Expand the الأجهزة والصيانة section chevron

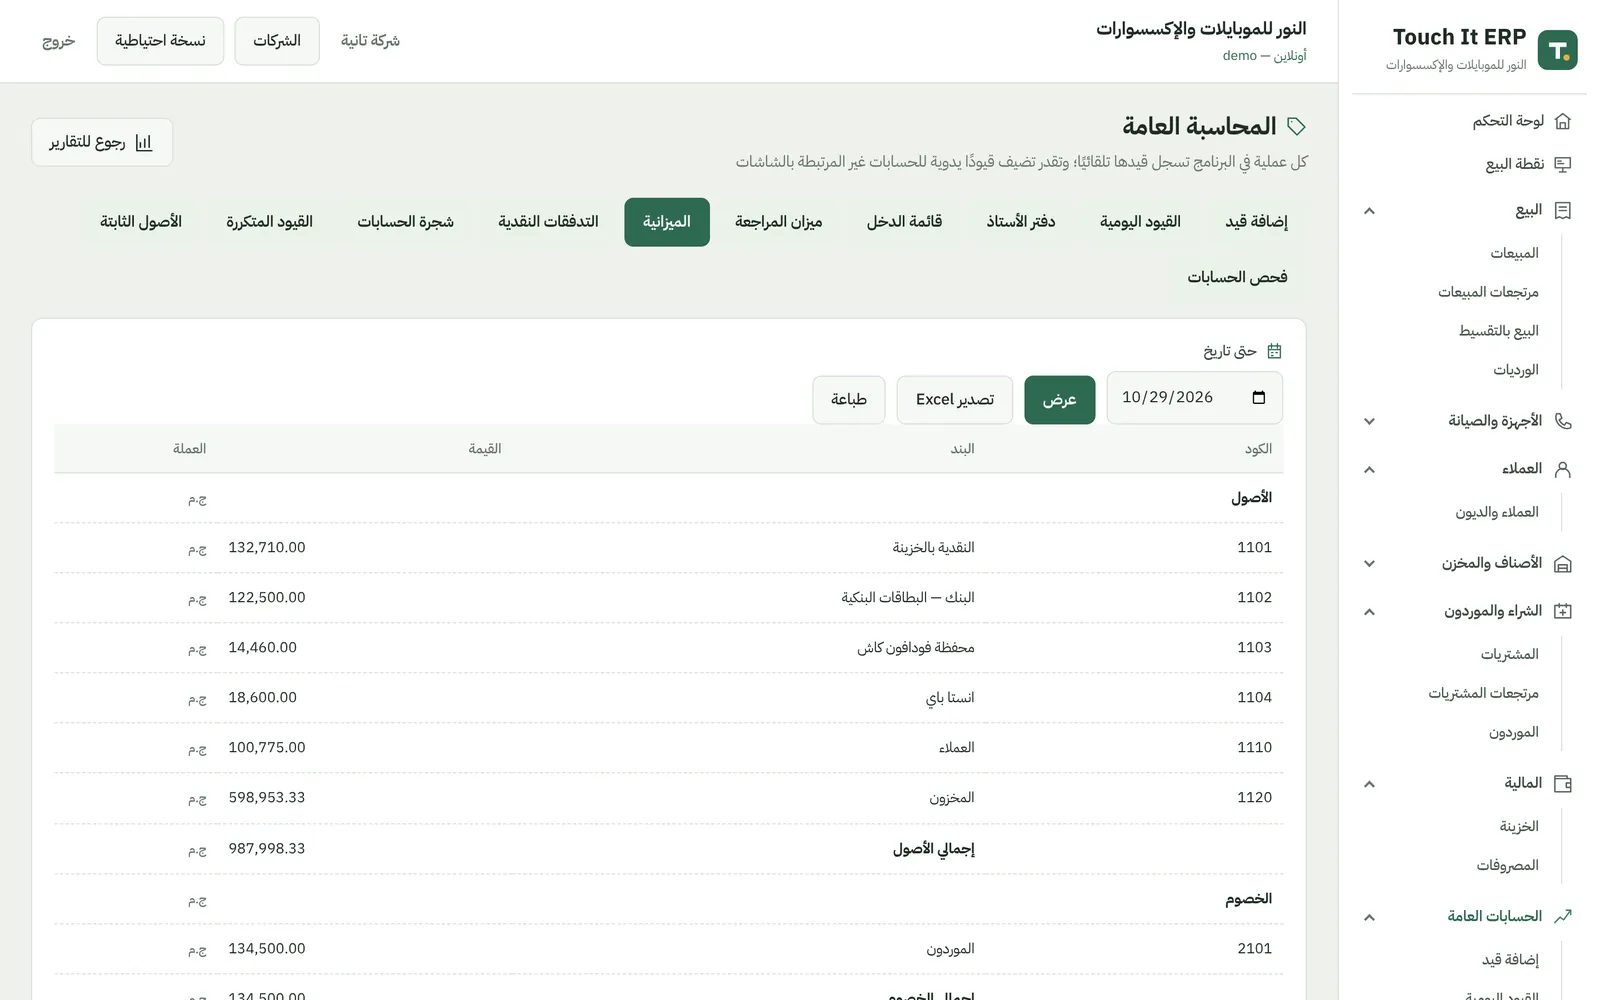coord(1369,421)
